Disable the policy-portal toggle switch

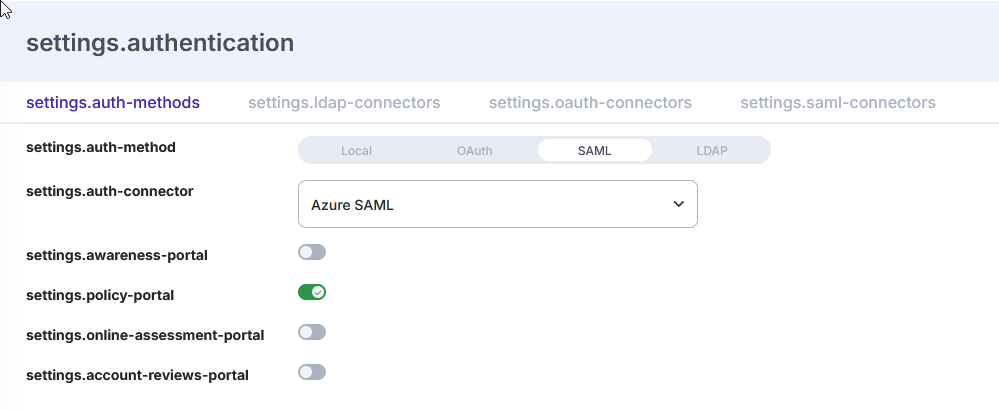pyautogui.click(x=312, y=292)
